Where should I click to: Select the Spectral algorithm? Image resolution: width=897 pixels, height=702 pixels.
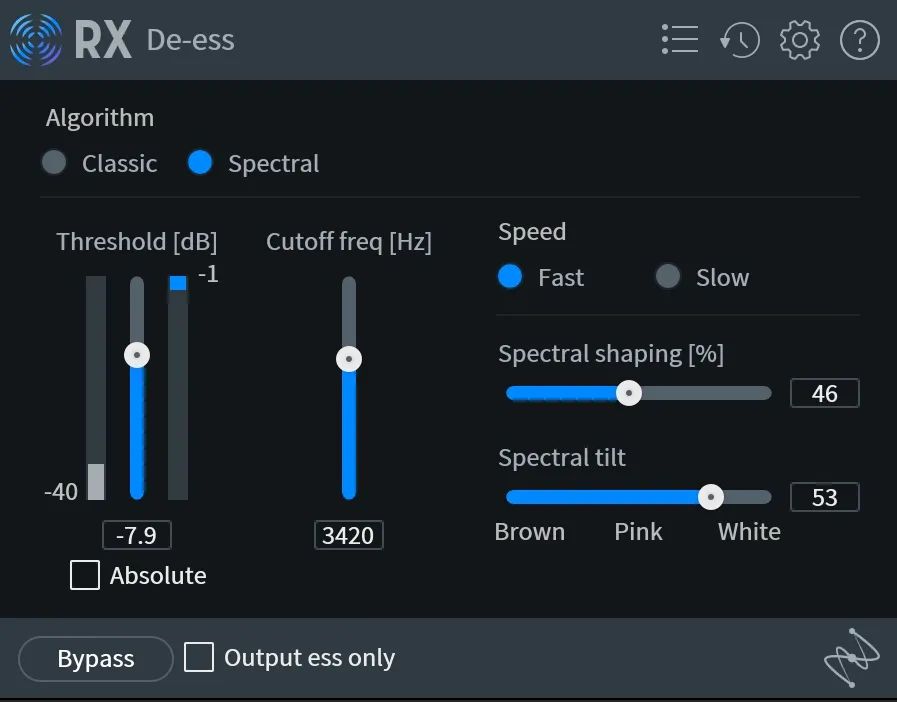coord(200,162)
